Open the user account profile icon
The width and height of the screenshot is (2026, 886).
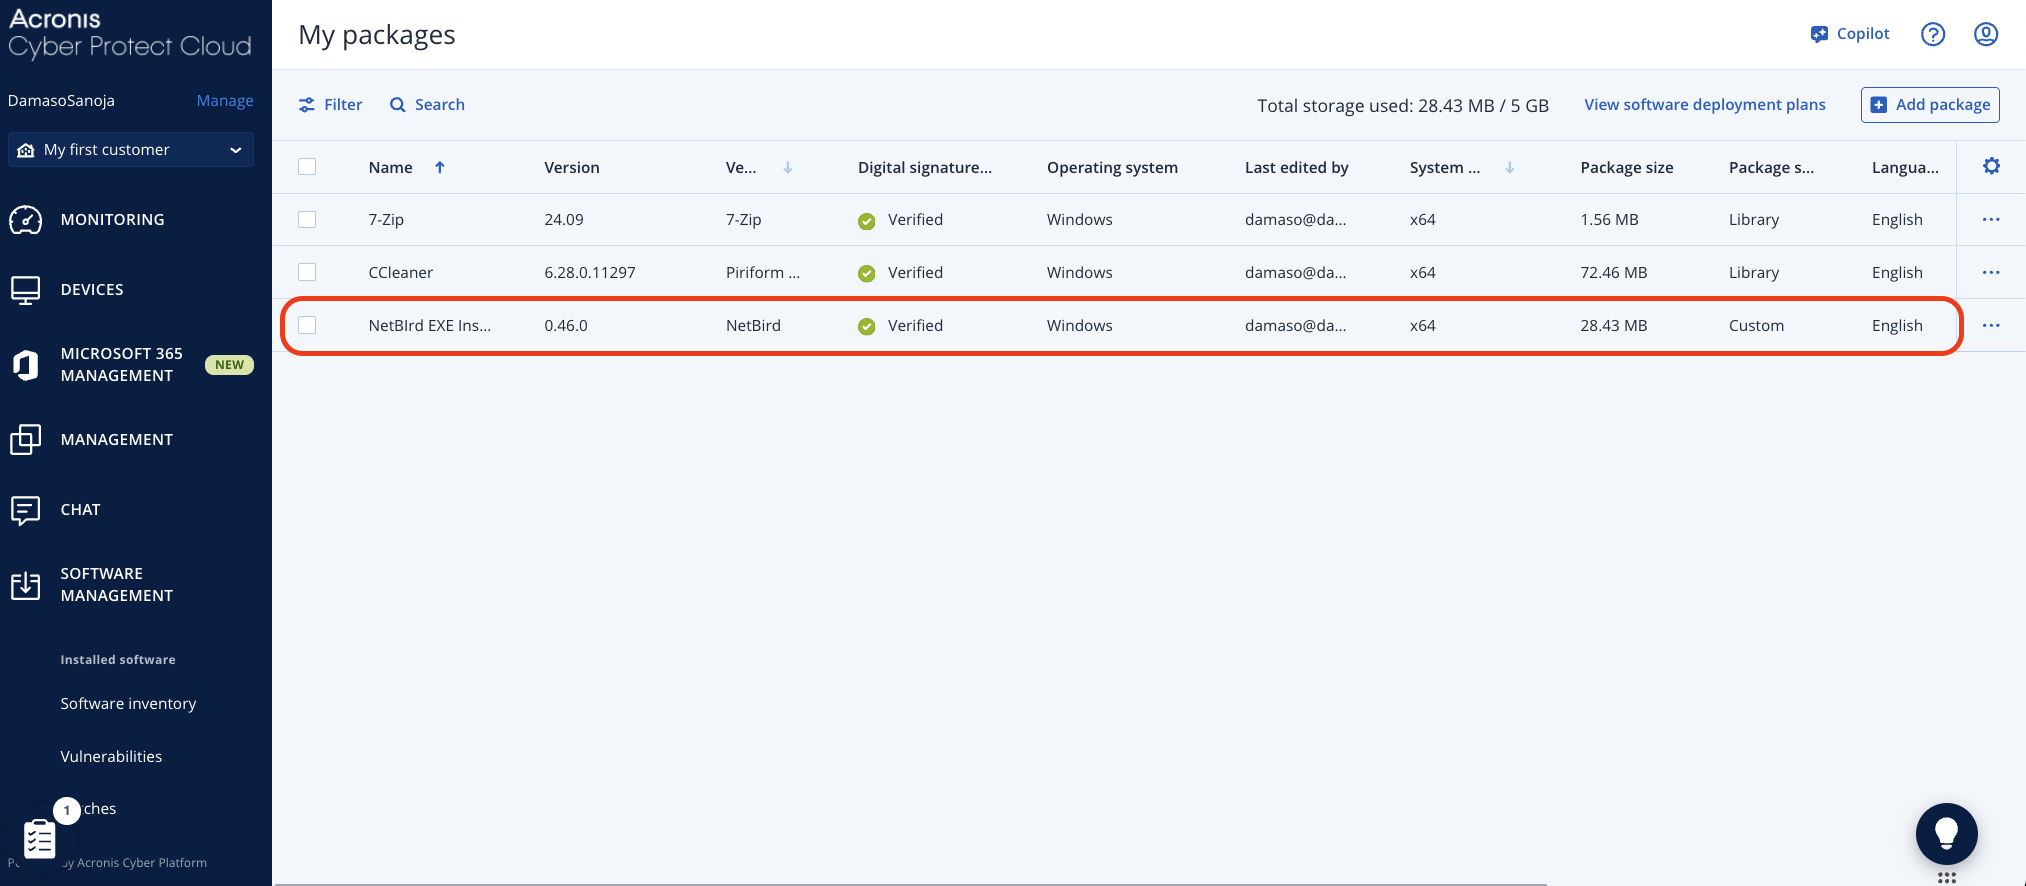(1986, 34)
